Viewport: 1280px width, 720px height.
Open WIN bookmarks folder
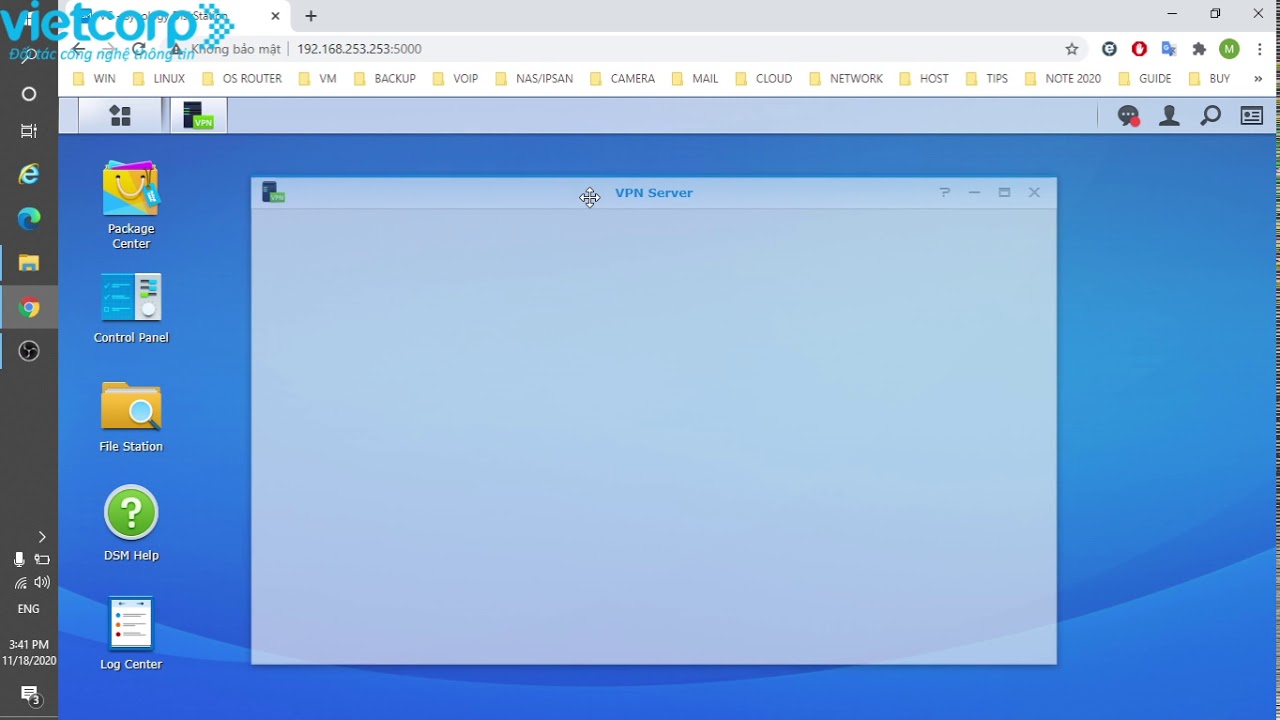point(94,79)
